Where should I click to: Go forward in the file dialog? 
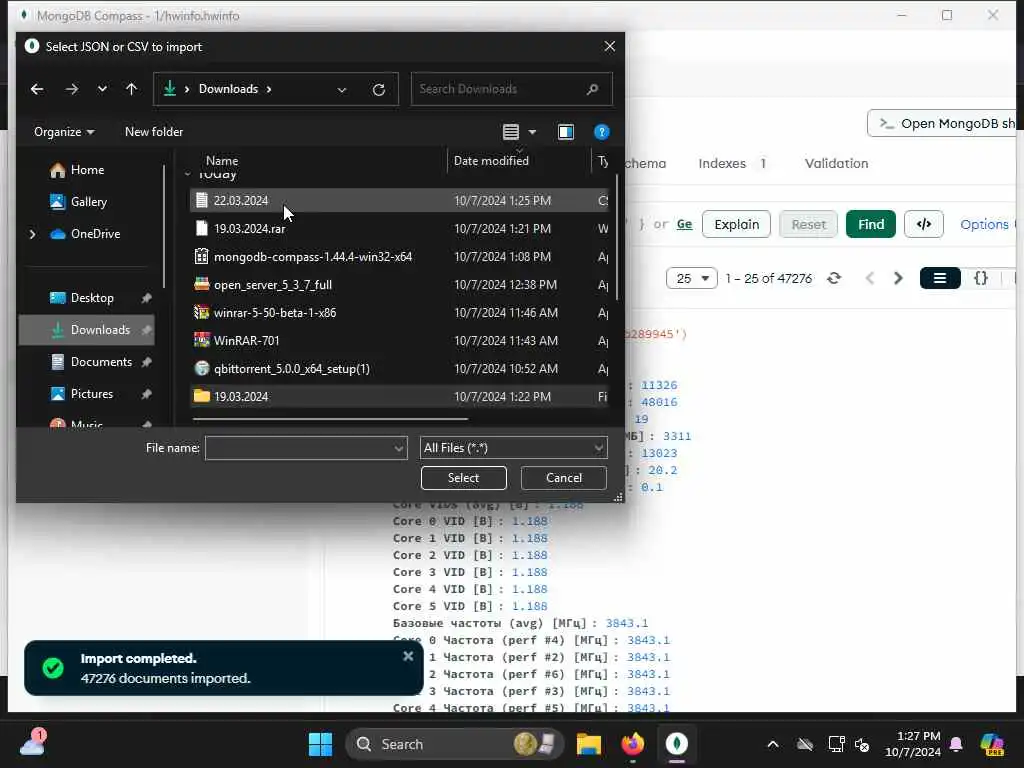(x=72, y=89)
